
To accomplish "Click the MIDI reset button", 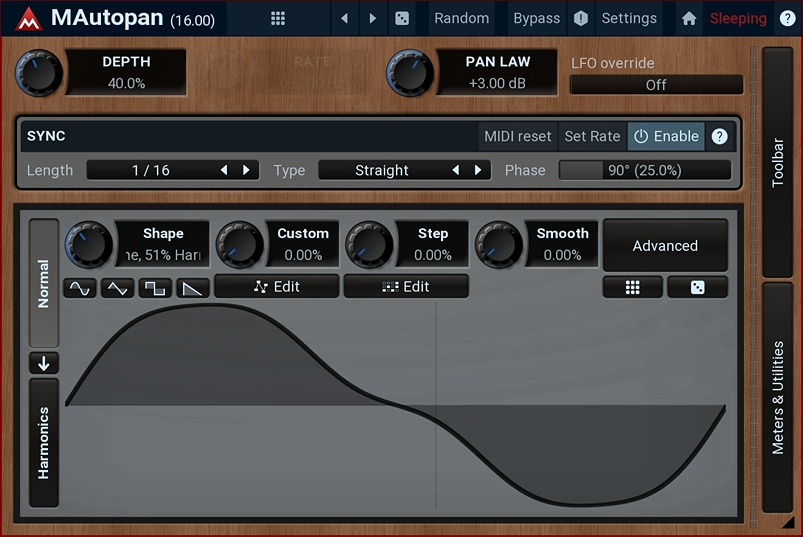I will [517, 136].
